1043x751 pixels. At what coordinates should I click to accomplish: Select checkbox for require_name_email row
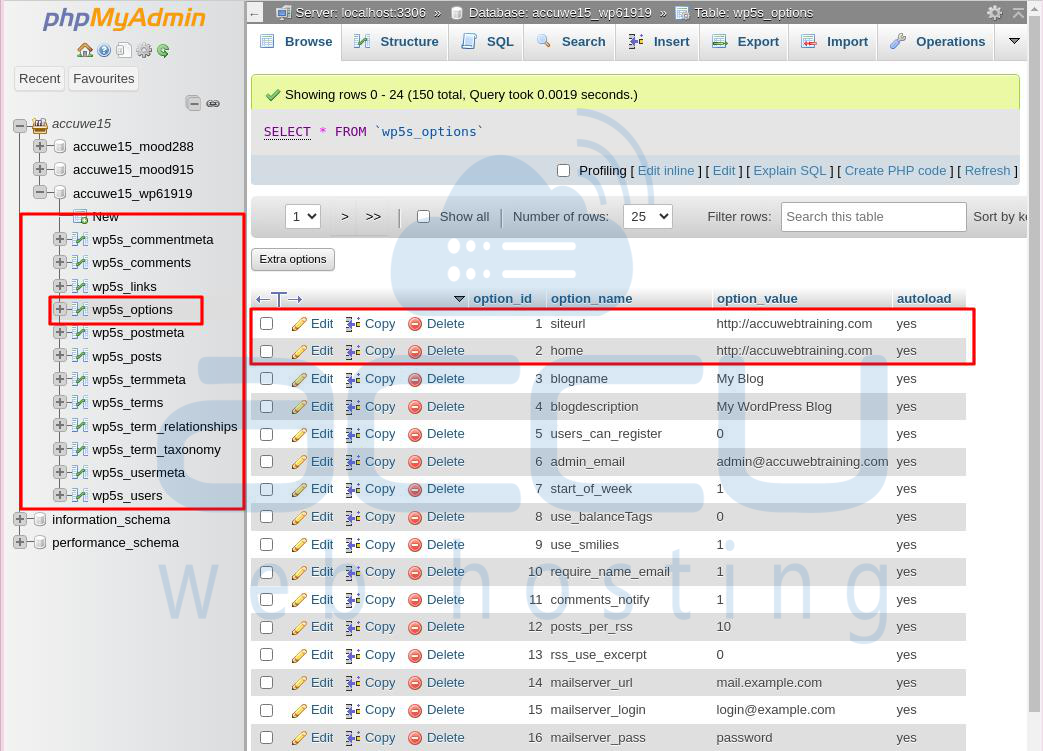coord(267,572)
